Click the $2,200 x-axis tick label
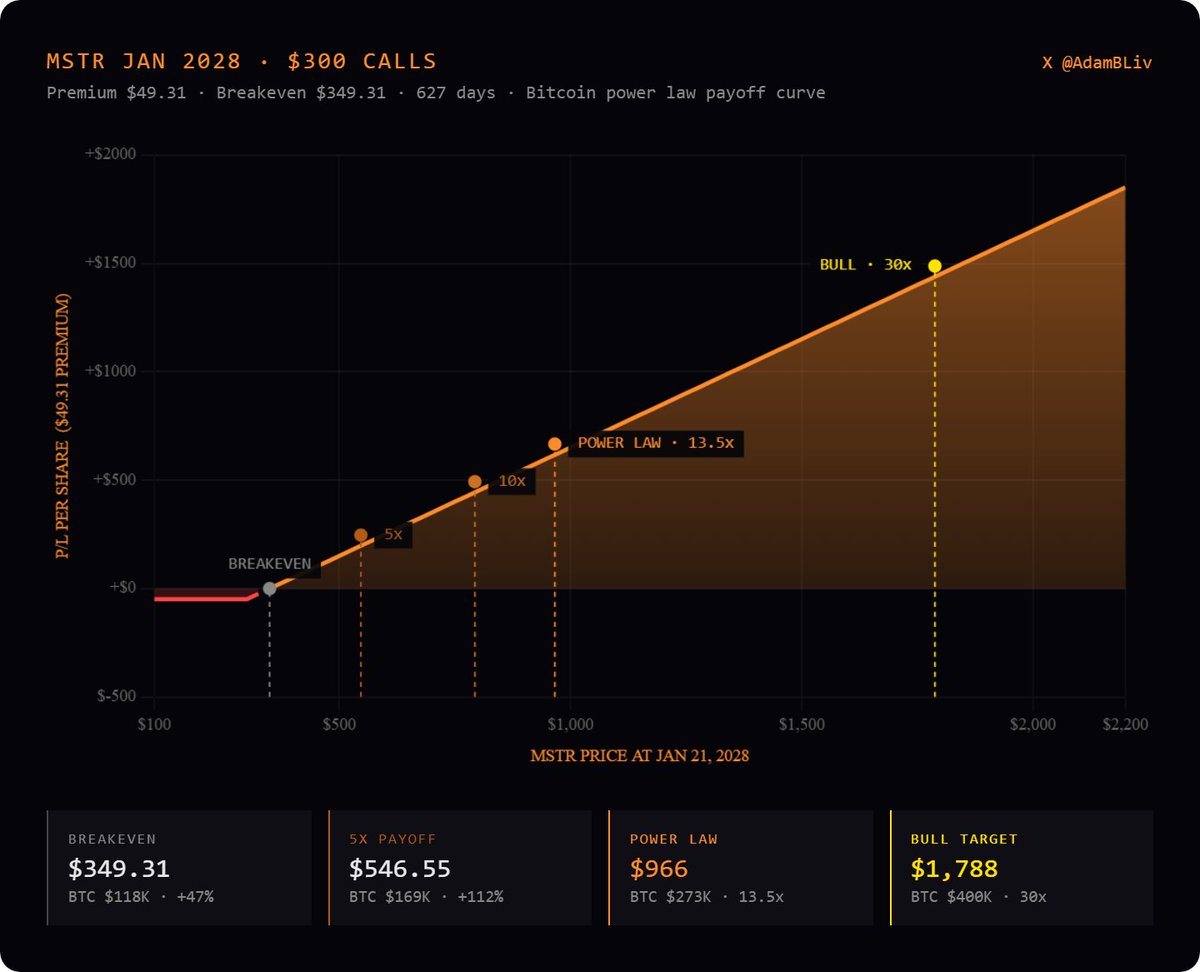Screen dimensions: 1200x972 click(x=1125, y=724)
